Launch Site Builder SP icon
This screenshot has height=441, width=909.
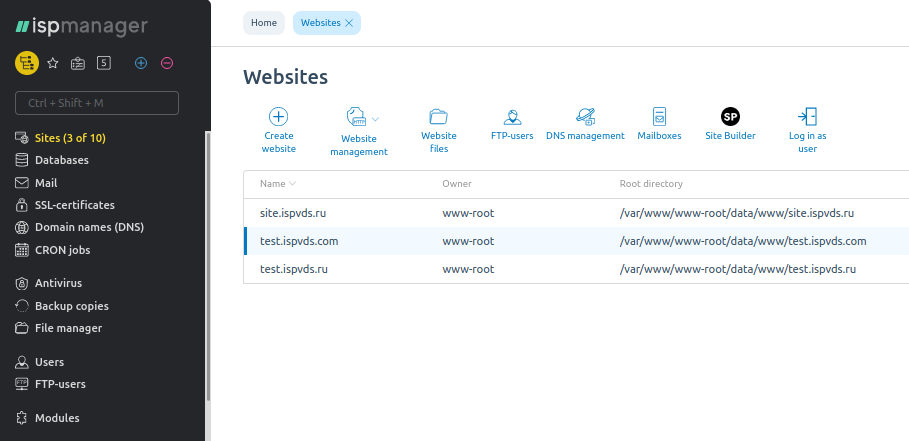click(730, 116)
